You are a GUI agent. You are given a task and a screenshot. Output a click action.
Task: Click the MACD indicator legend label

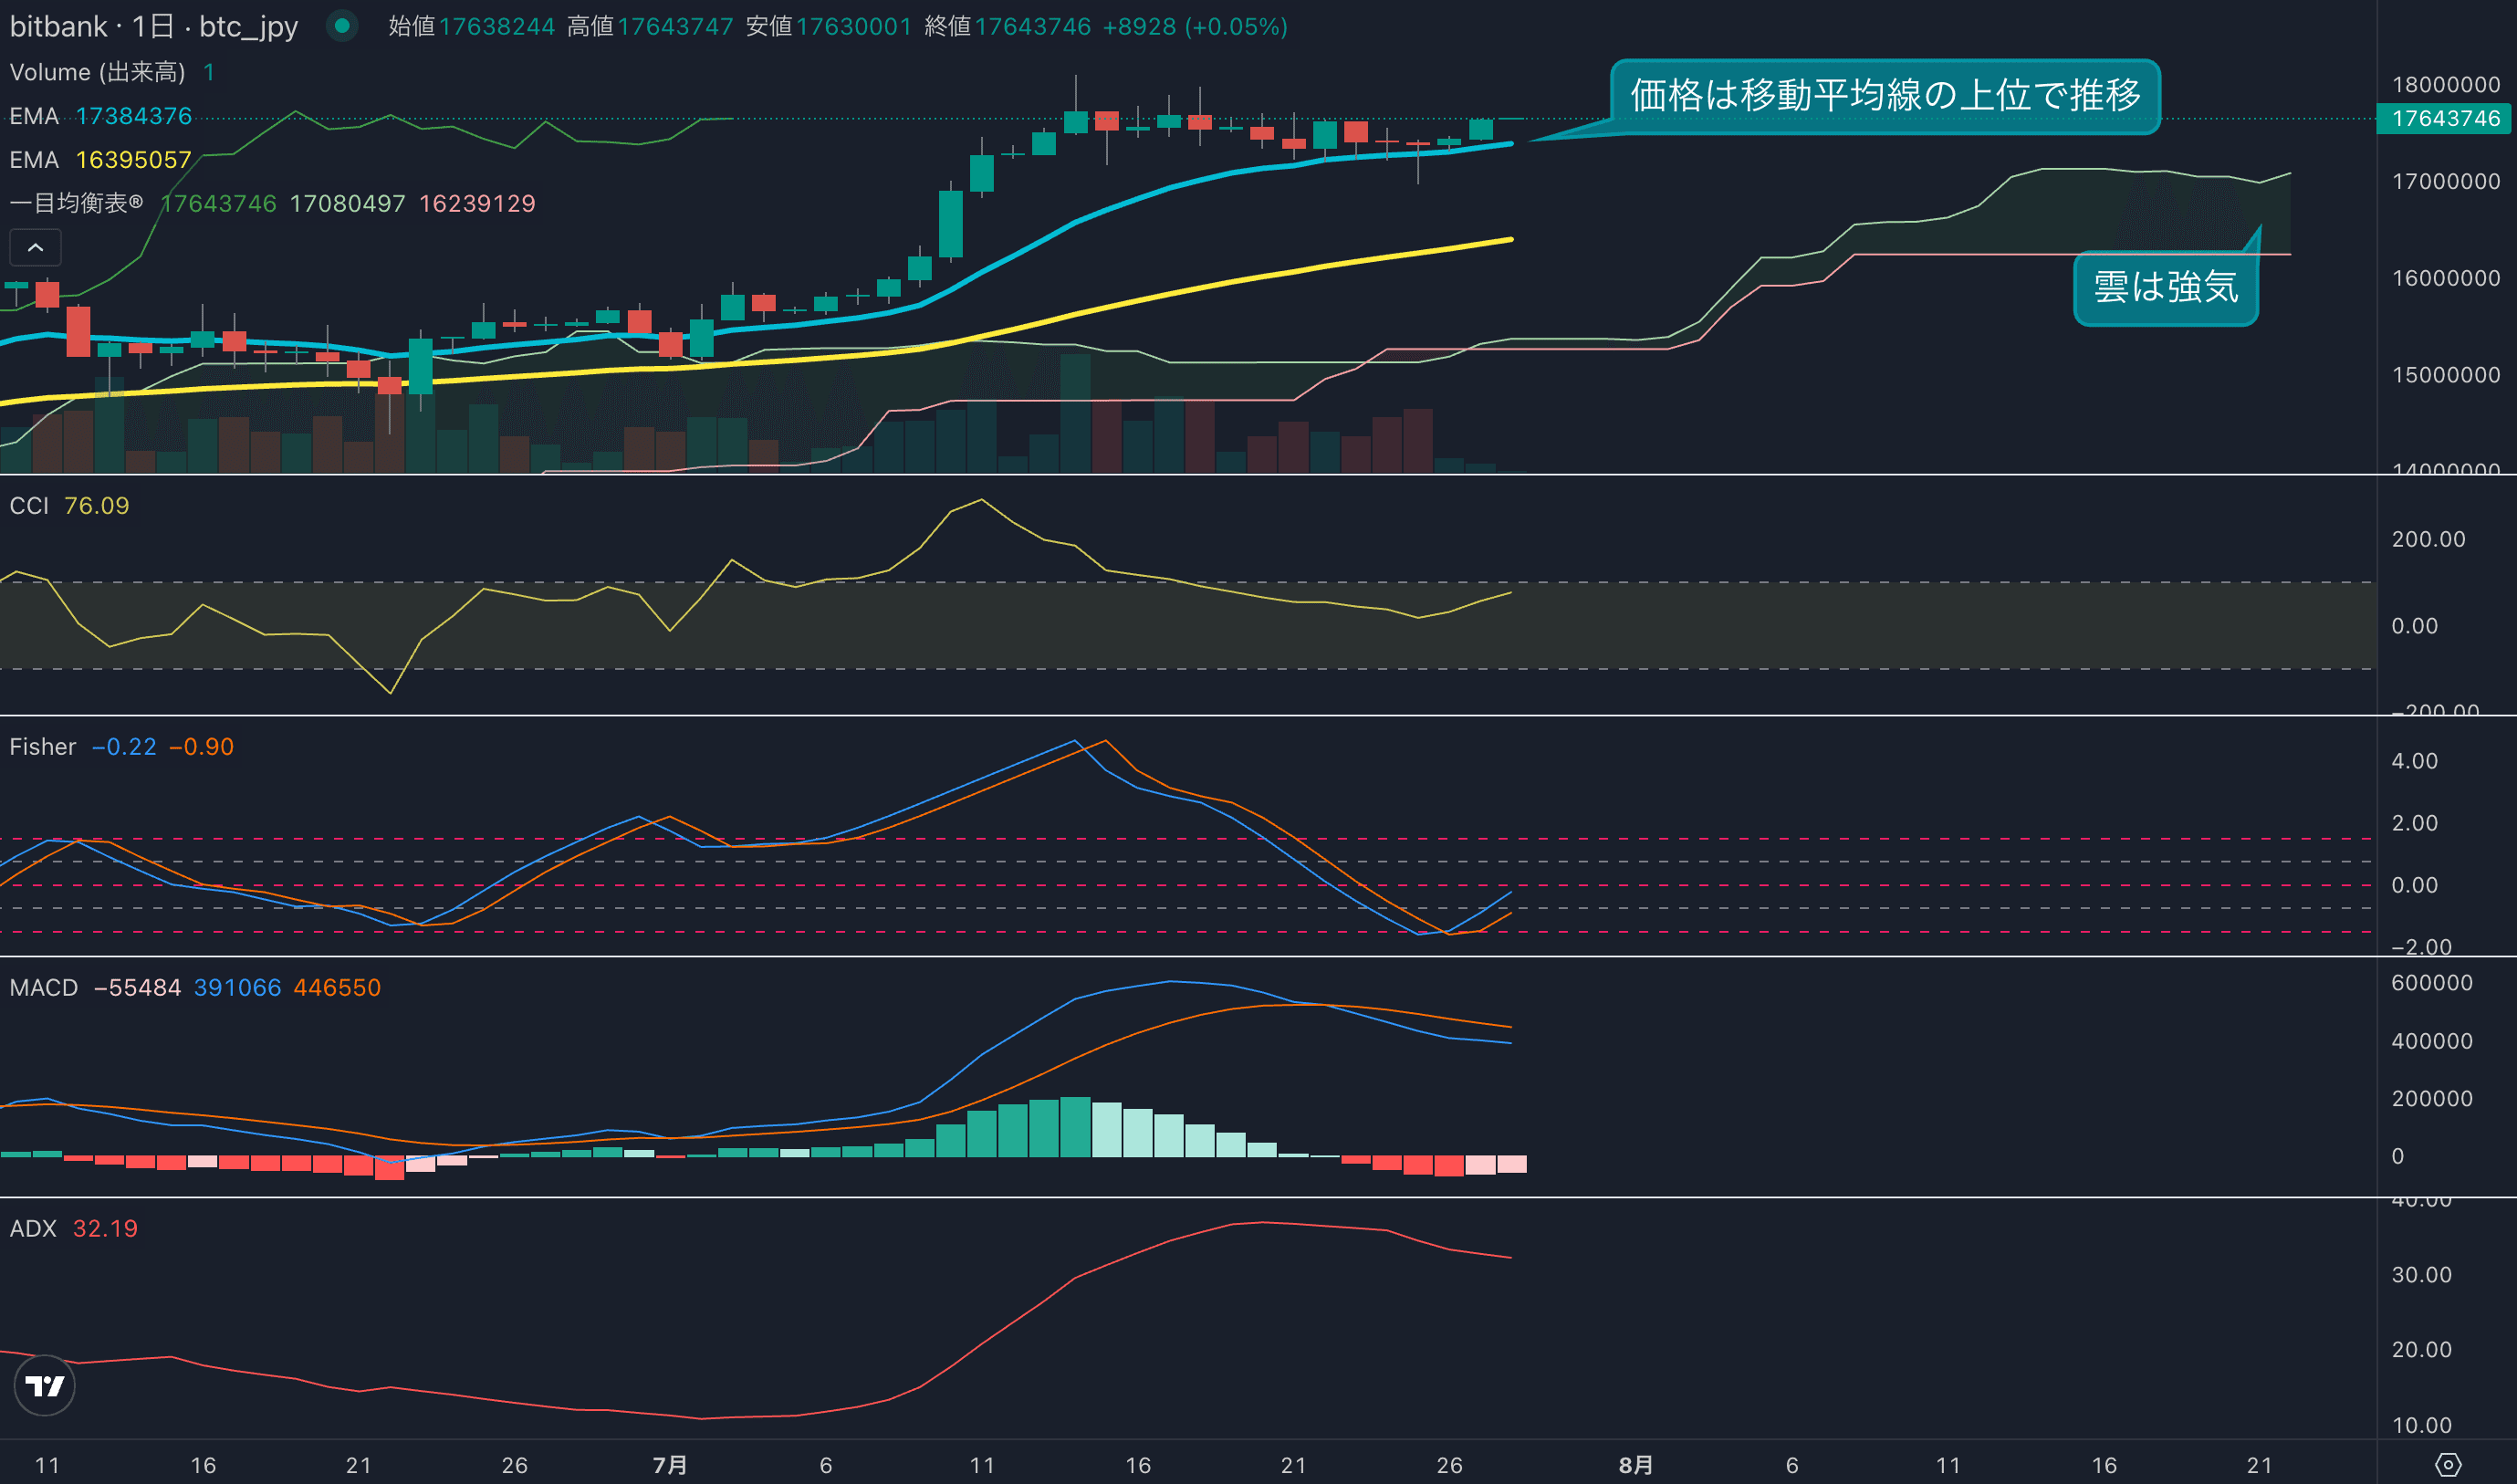(43, 988)
